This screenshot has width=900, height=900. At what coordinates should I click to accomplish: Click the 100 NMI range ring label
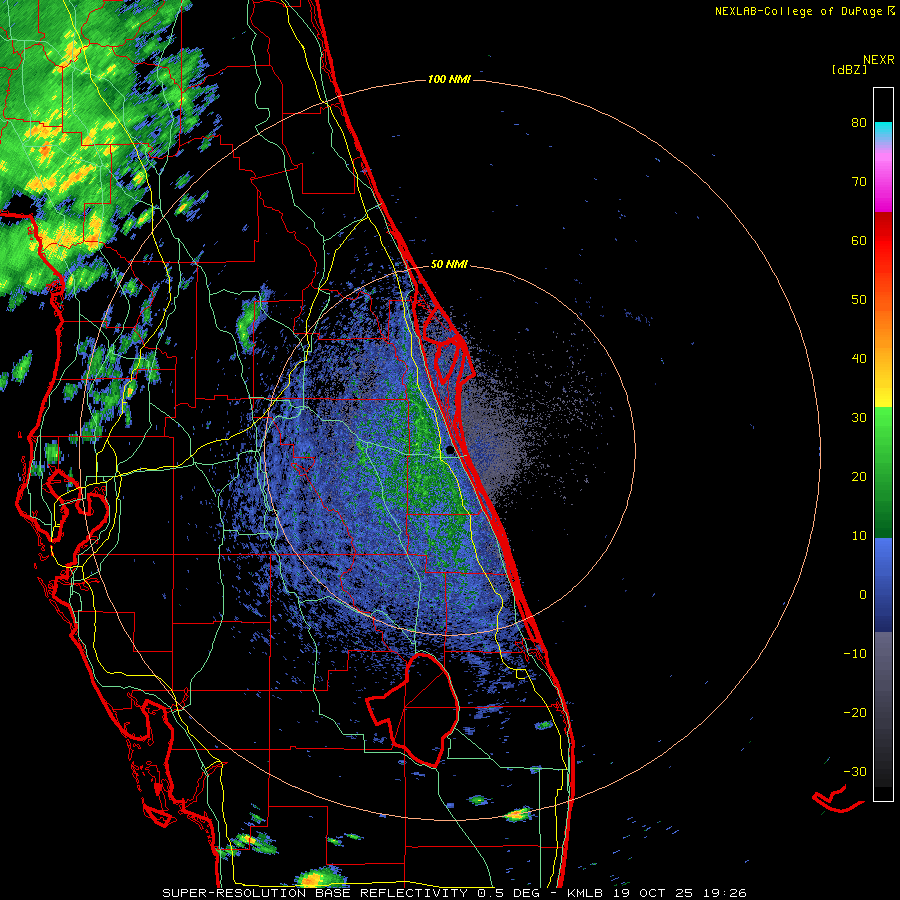point(449,79)
